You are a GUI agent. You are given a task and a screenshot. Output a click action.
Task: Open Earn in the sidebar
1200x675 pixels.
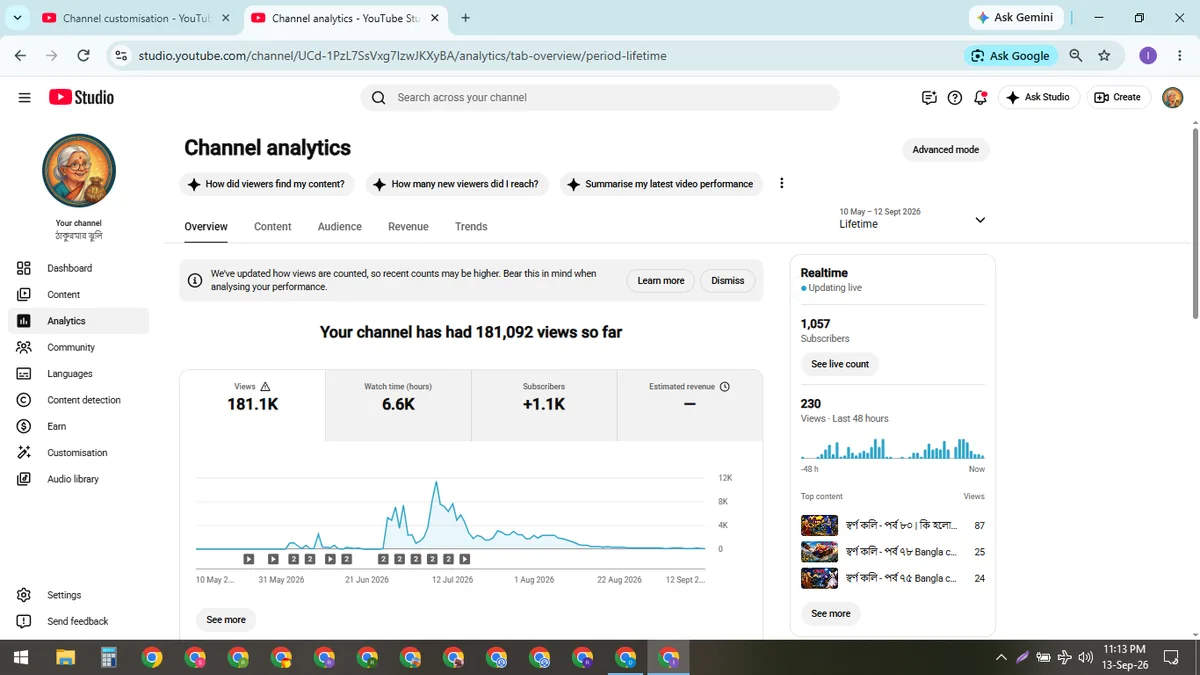pyautogui.click(x=78, y=426)
